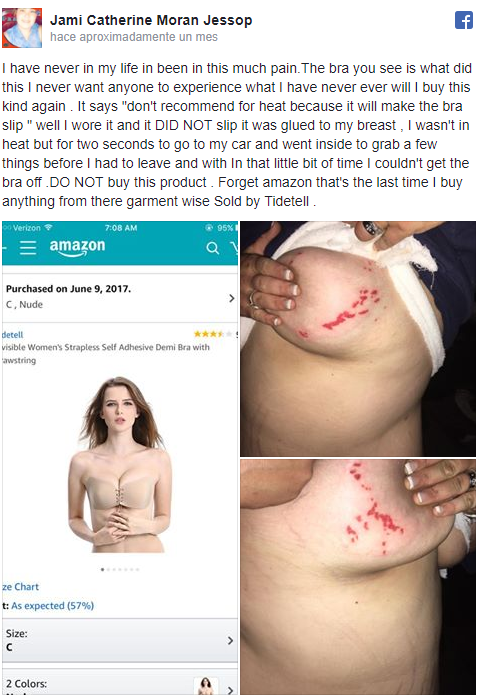Select the nude color swatch thumbnail

206,685
